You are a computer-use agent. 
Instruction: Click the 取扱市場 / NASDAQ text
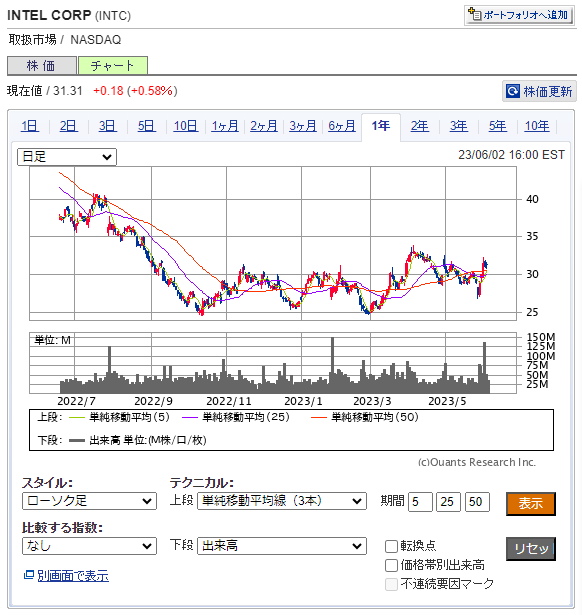65,40
